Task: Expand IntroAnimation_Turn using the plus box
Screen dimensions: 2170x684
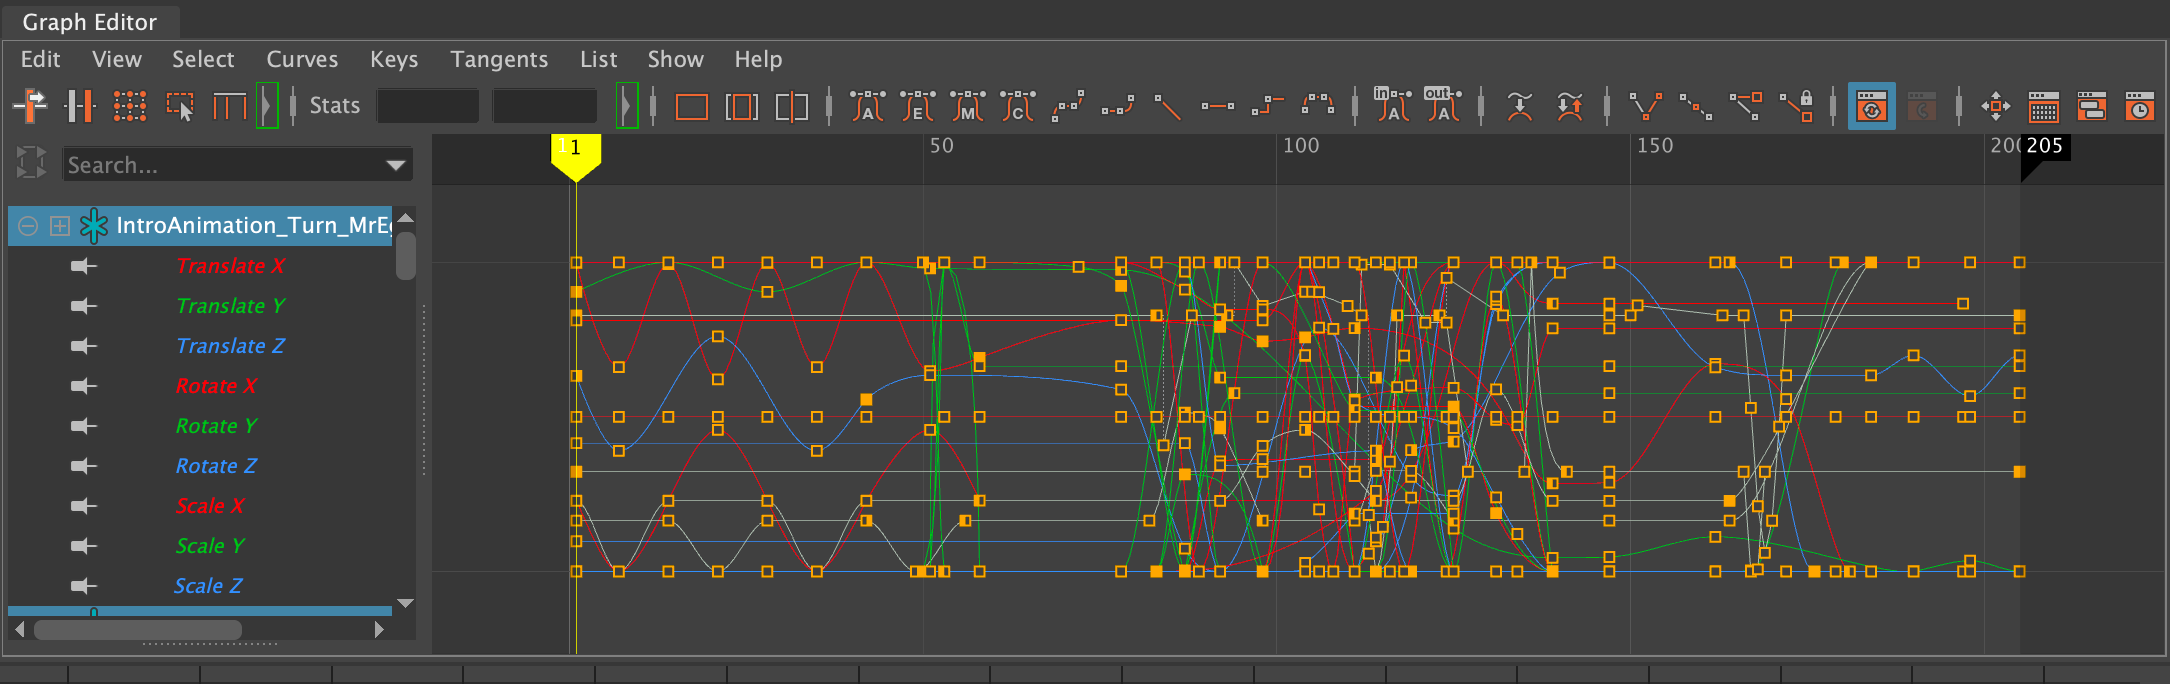Action: pyautogui.click(x=60, y=226)
